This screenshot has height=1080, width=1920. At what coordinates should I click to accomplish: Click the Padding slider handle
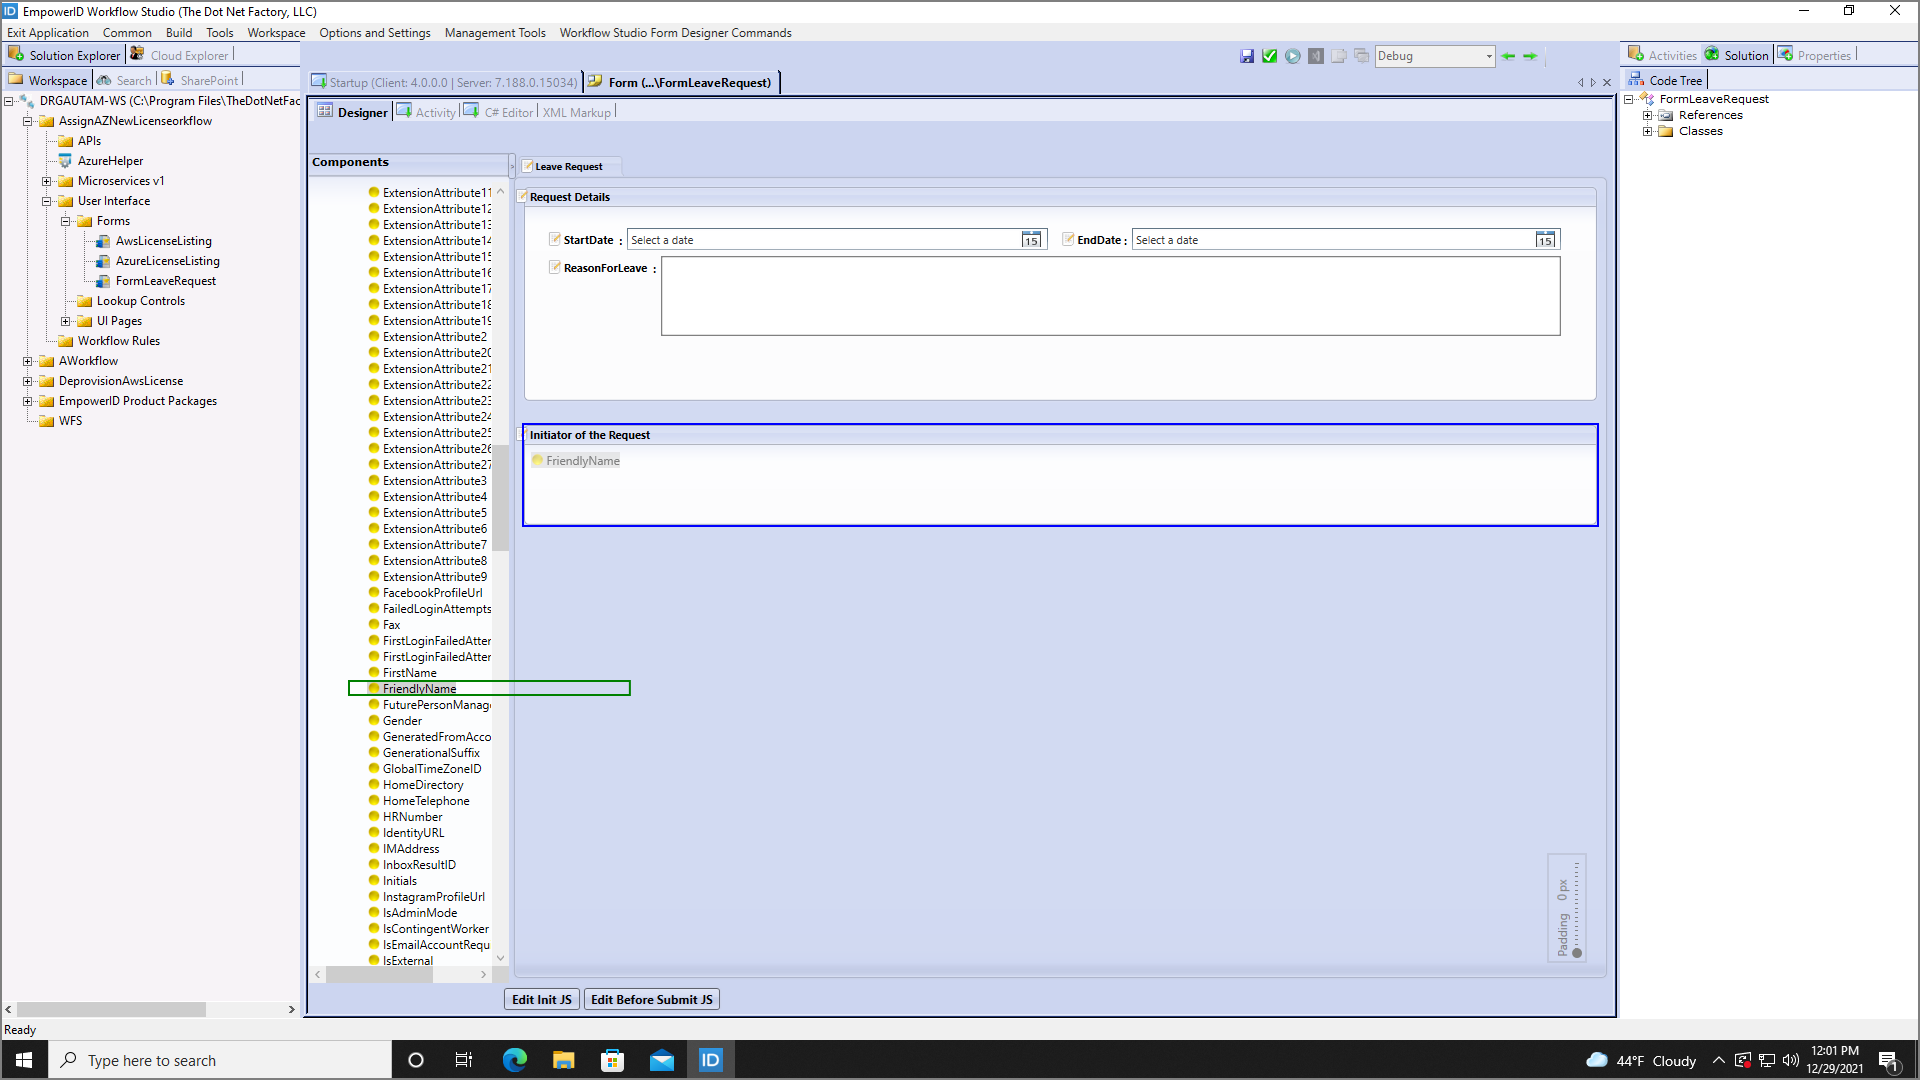point(1577,953)
